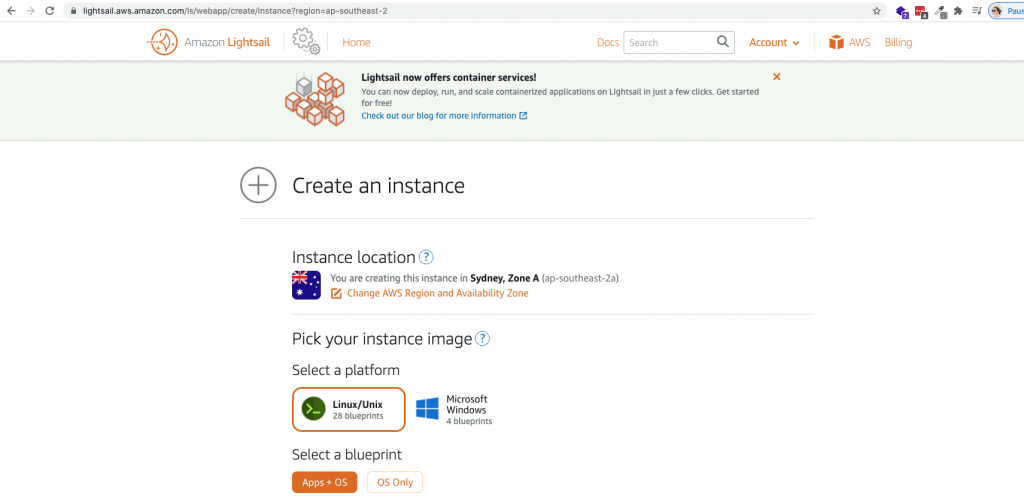Open help for Pick your instance image
The height and width of the screenshot is (502, 1024).
point(482,339)
